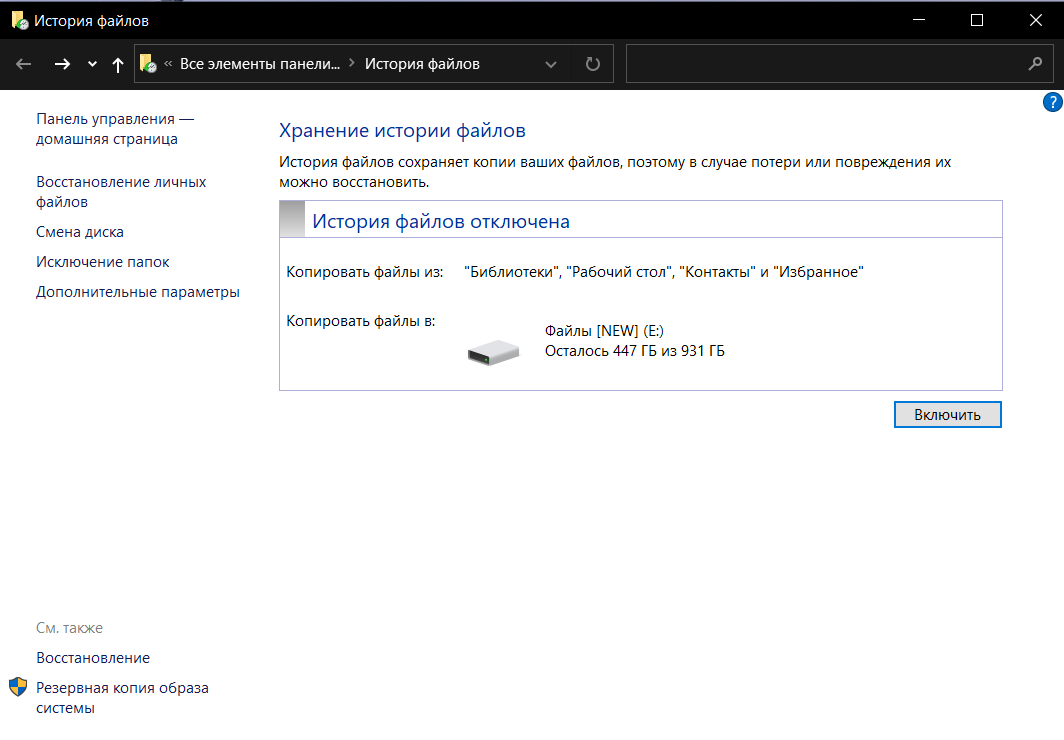Click the drive E: icon
This screenshot has height=740, width=1064.
[x=493, y=352]
